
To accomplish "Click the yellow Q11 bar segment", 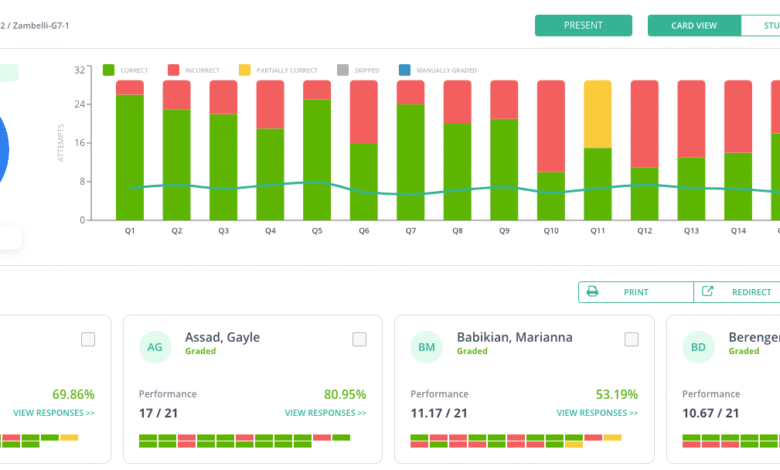I will [x=597, y=114].
